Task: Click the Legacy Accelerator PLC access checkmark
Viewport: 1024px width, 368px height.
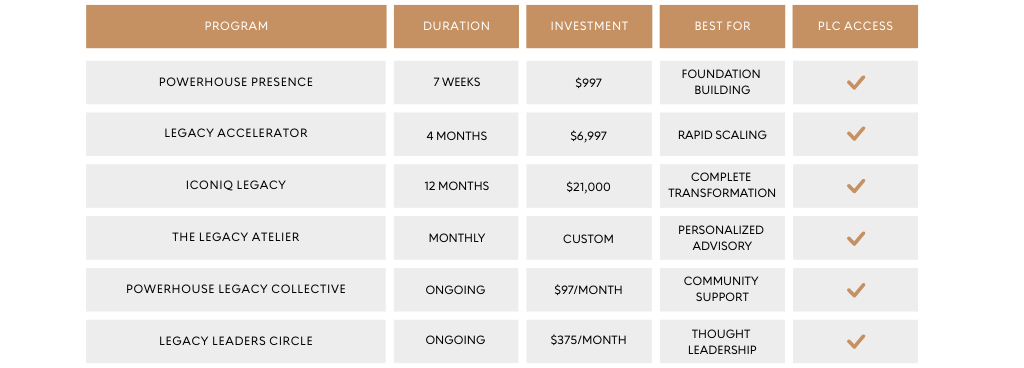Action: [x=856, y=134]
